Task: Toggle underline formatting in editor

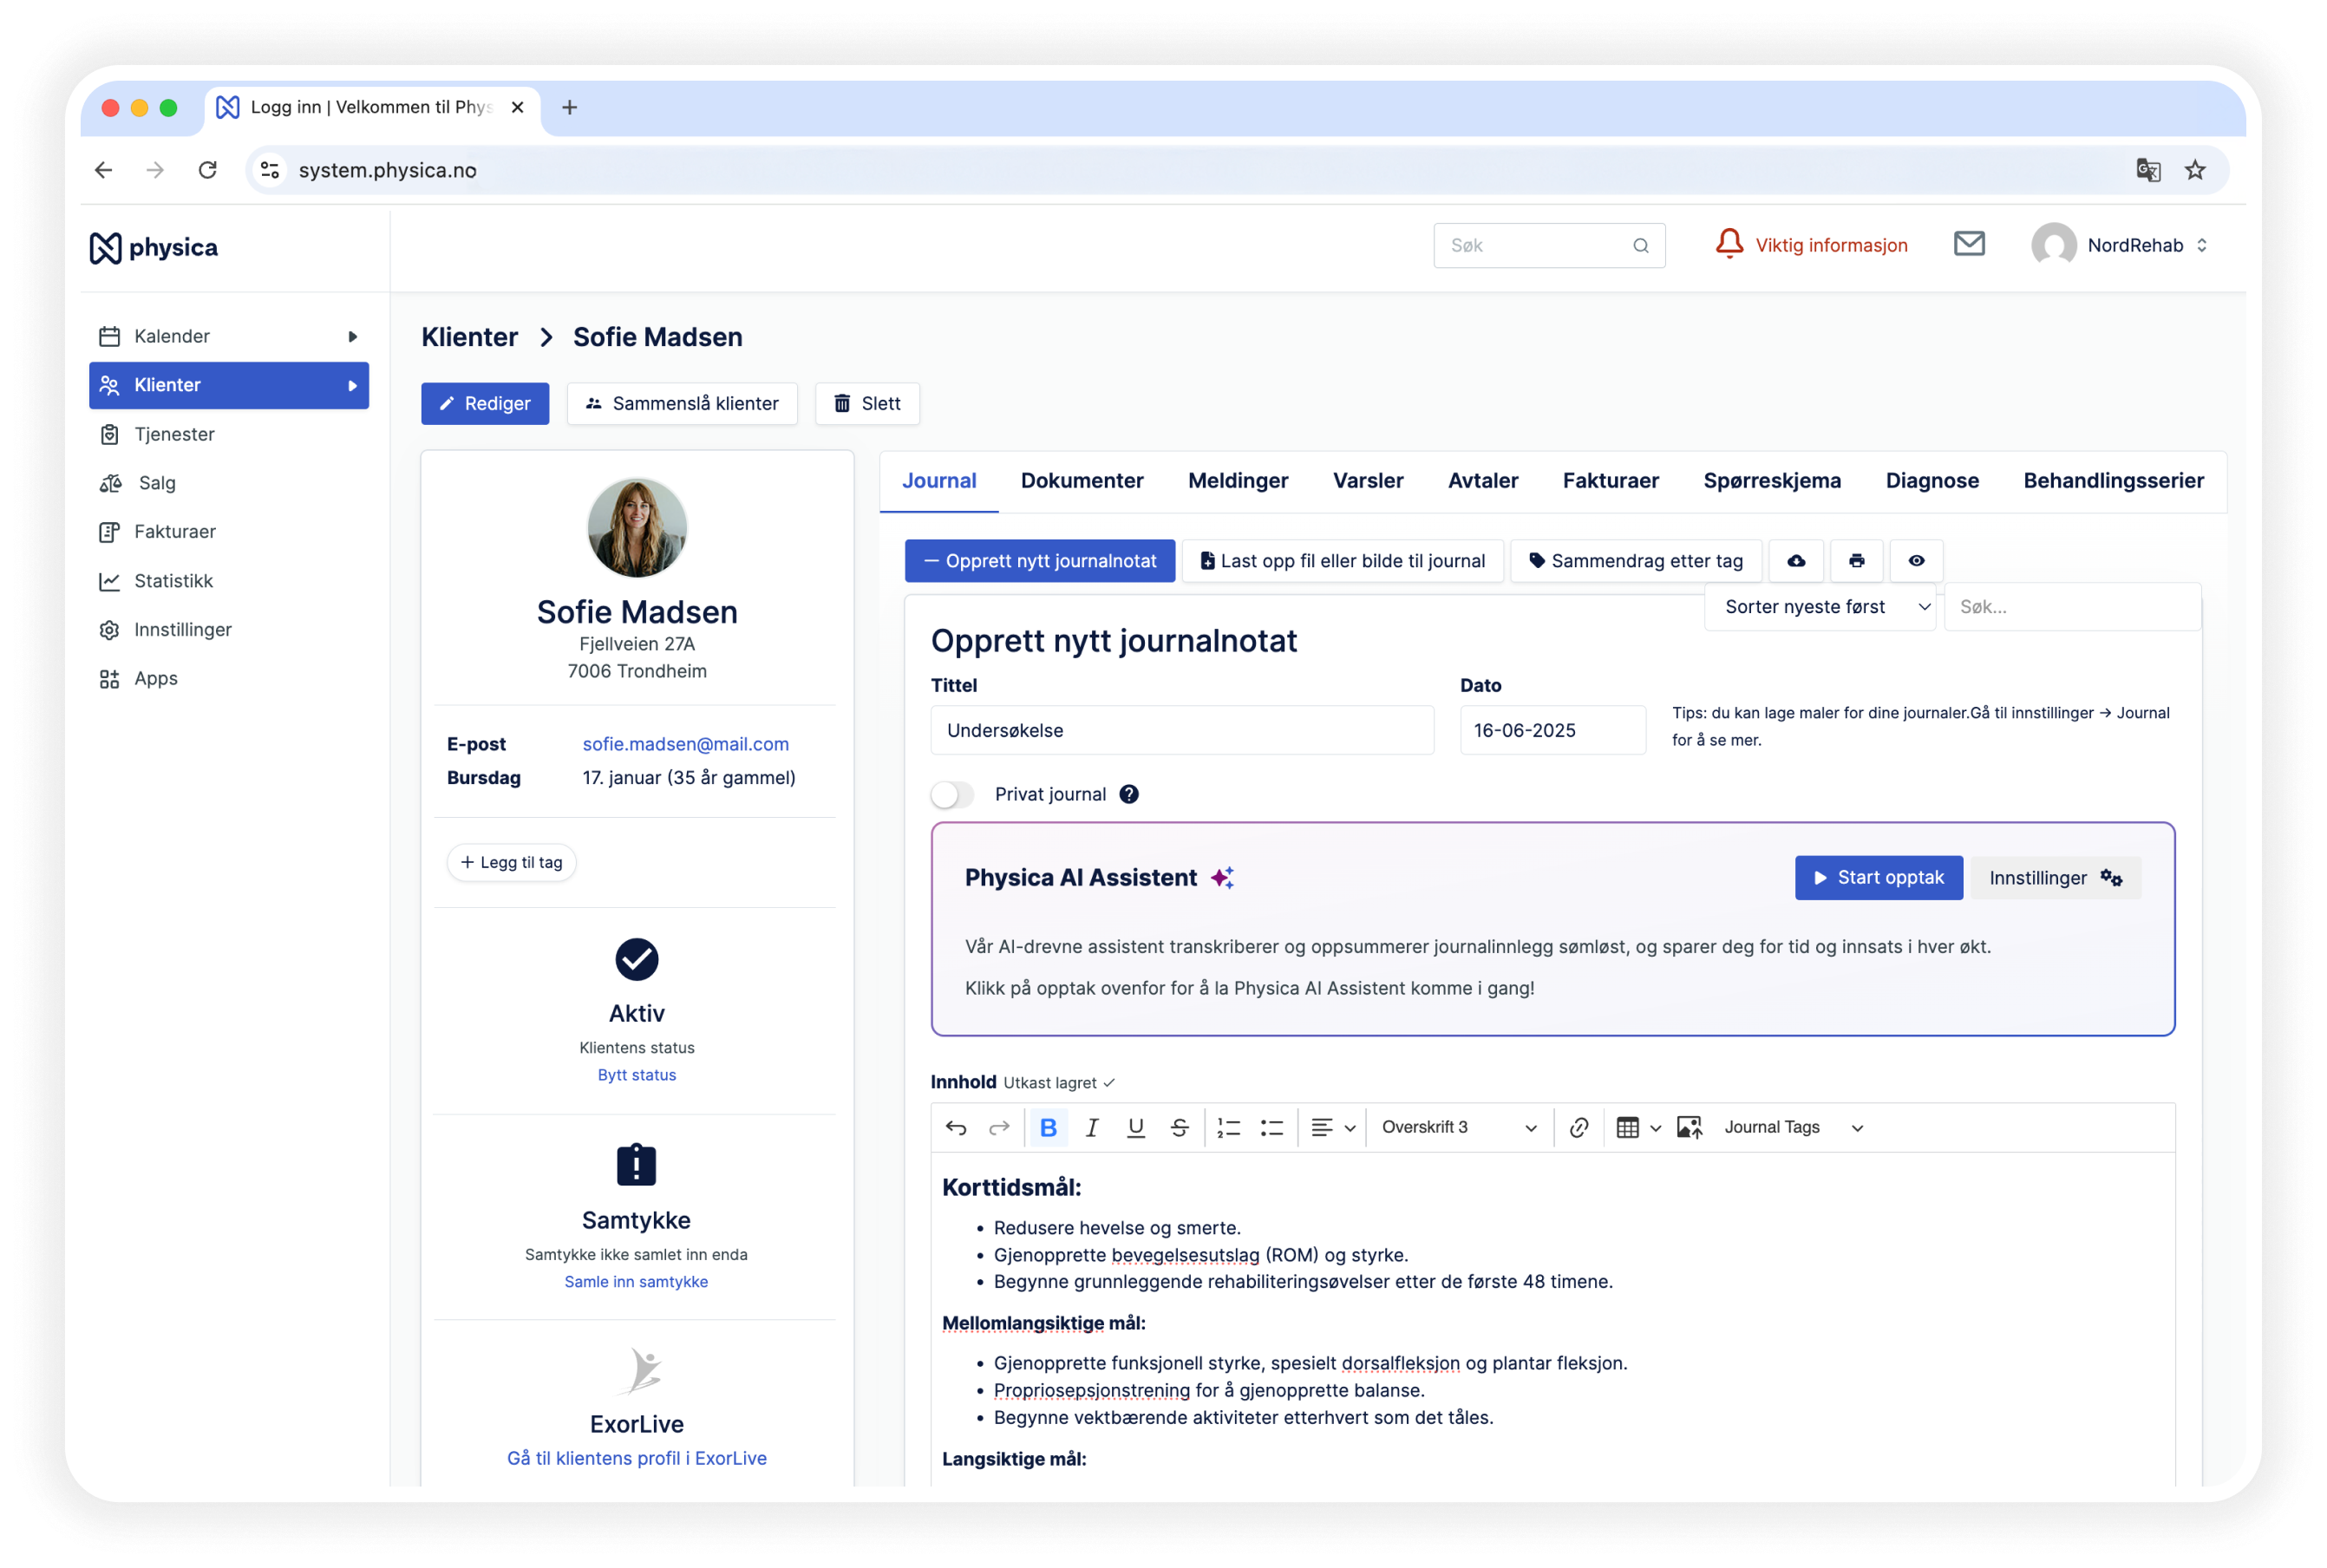Action: point(1136,1128)
